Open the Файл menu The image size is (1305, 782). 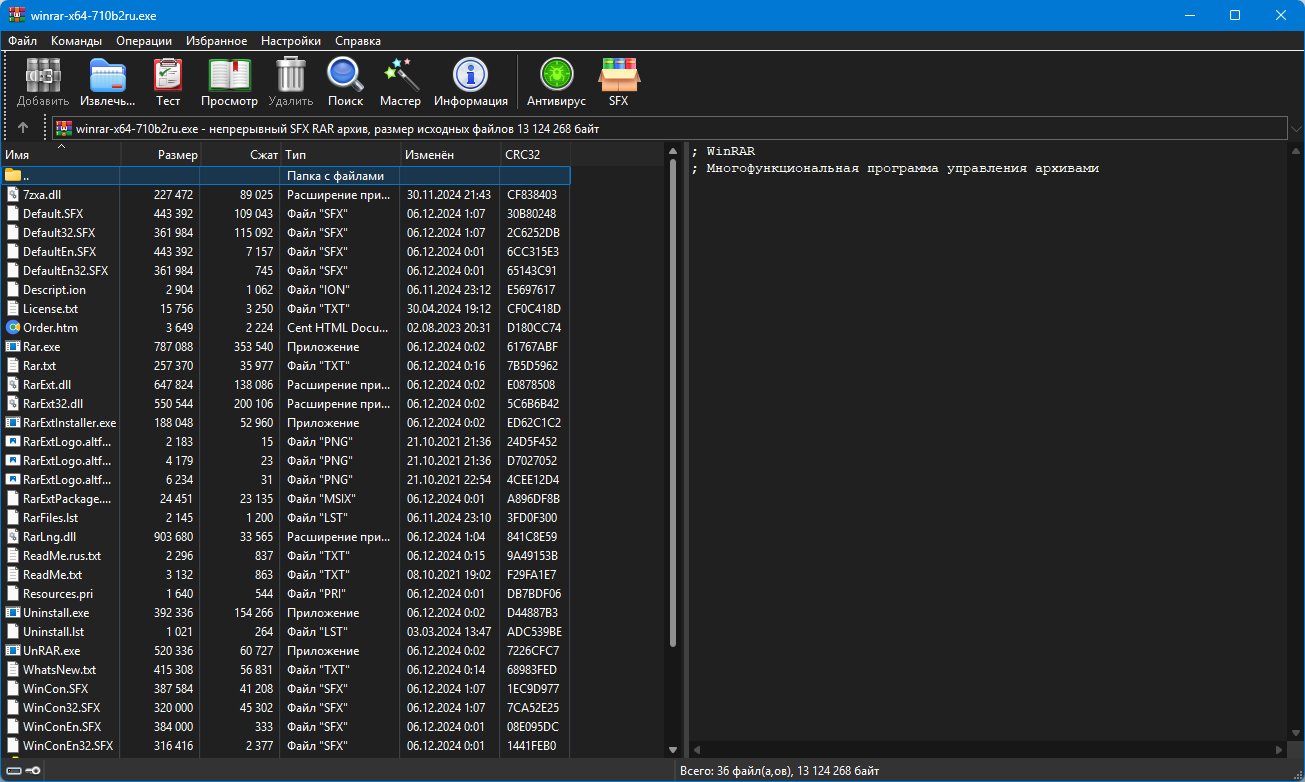click(22, 41)
